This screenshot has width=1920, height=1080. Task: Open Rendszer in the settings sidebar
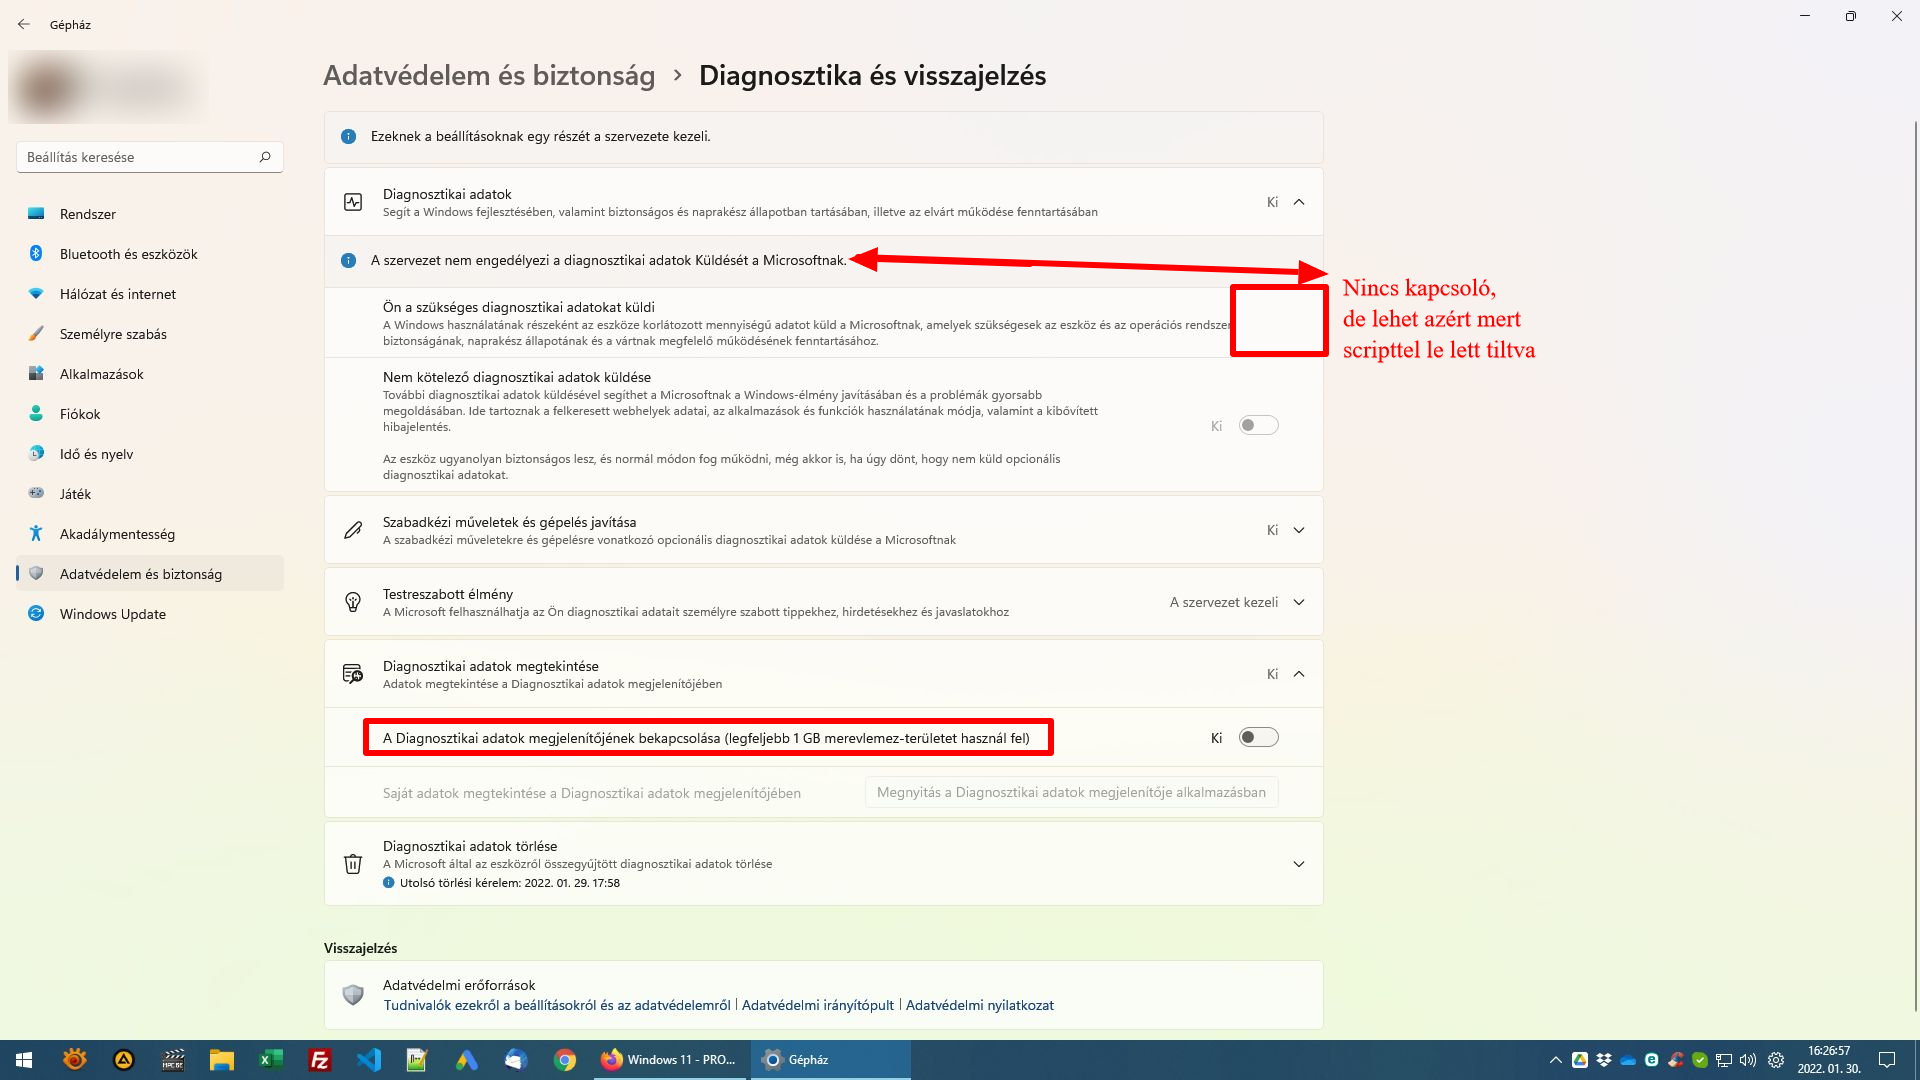click(x=150, y=214)
